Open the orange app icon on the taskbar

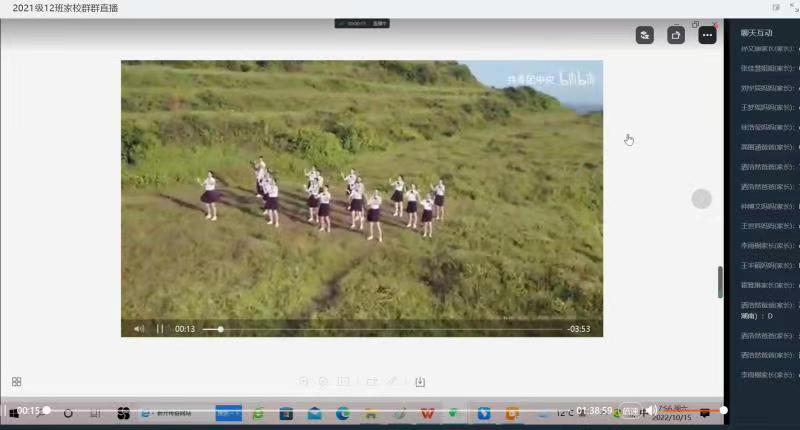tap(512, 413)
